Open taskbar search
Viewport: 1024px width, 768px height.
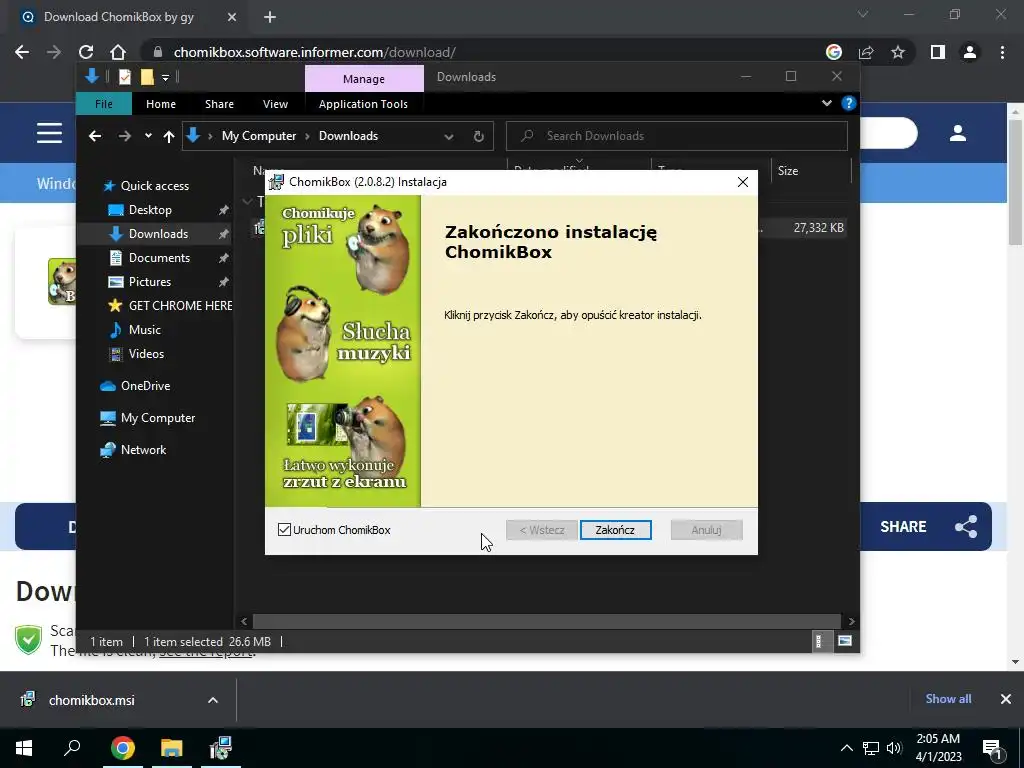(72, 748)
